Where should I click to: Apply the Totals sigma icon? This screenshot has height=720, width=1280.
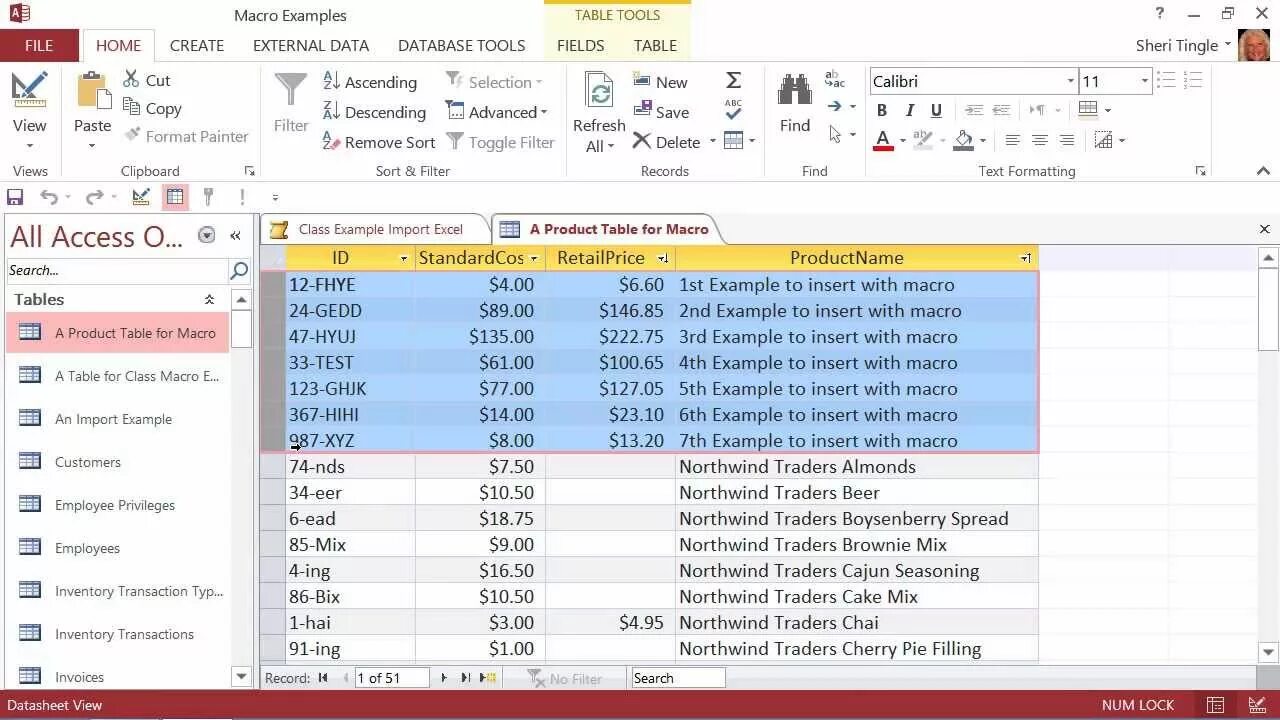733,80
